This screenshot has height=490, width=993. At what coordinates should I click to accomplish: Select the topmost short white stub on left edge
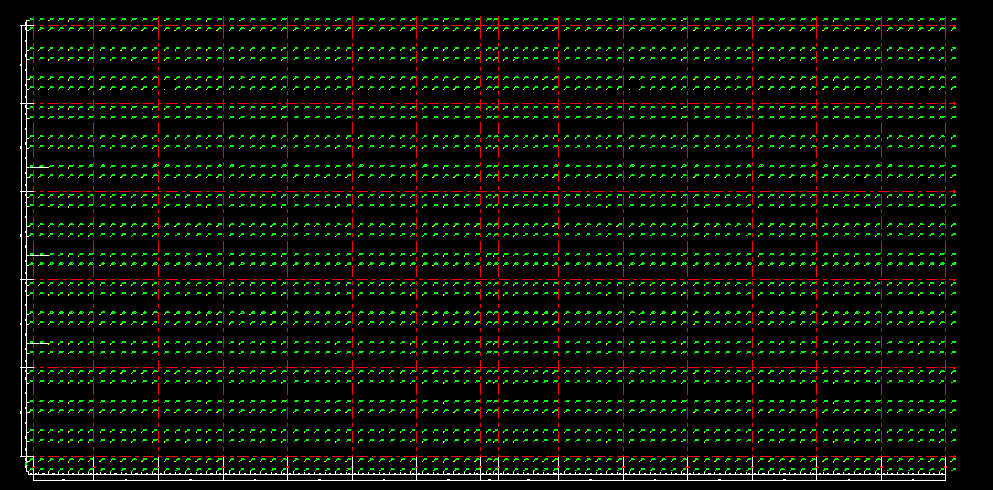pyautogui.click(x=38, y=167)
